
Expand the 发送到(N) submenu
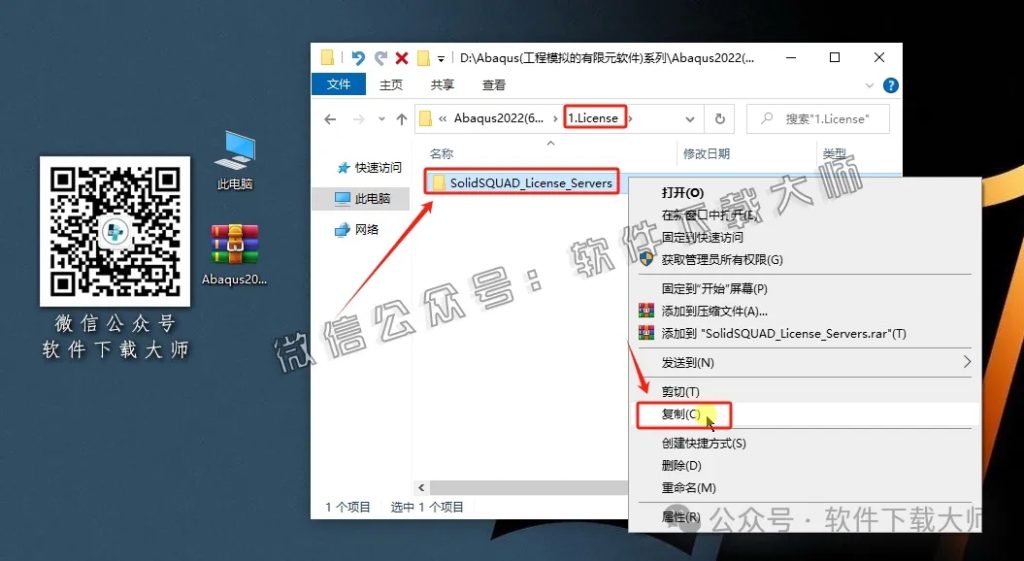(x=806, y=362)
